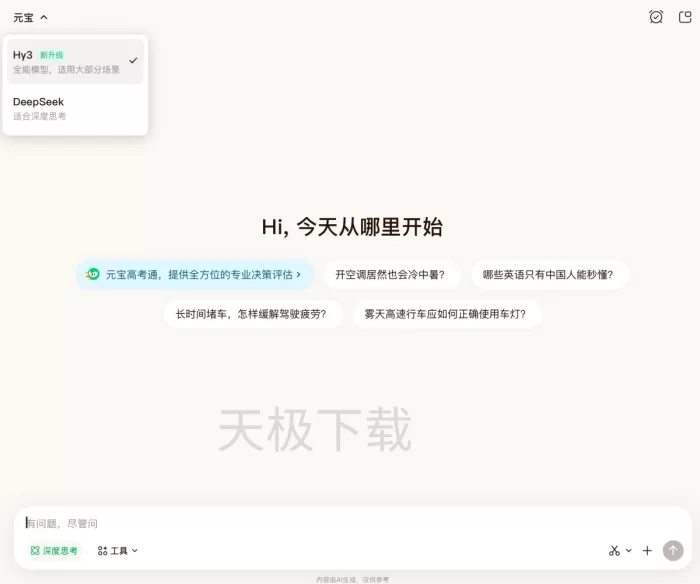The image size is (700, 584).
Task: Click the 适合深度思考 description under DeepSeek
Action: (x=39, y=117)
